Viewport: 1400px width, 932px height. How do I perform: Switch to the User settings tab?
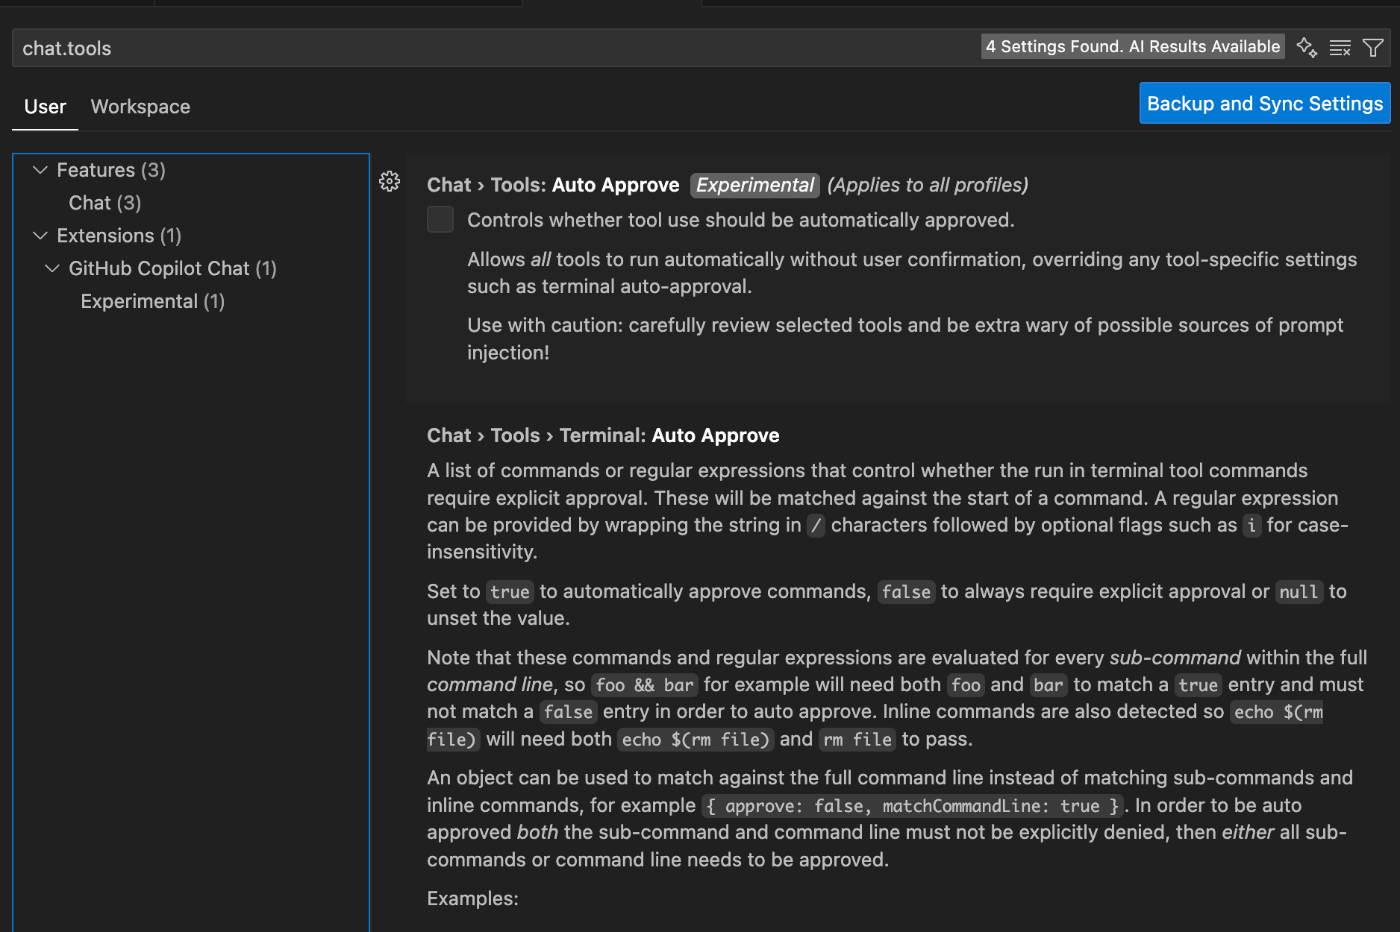[x=45, y=107]
